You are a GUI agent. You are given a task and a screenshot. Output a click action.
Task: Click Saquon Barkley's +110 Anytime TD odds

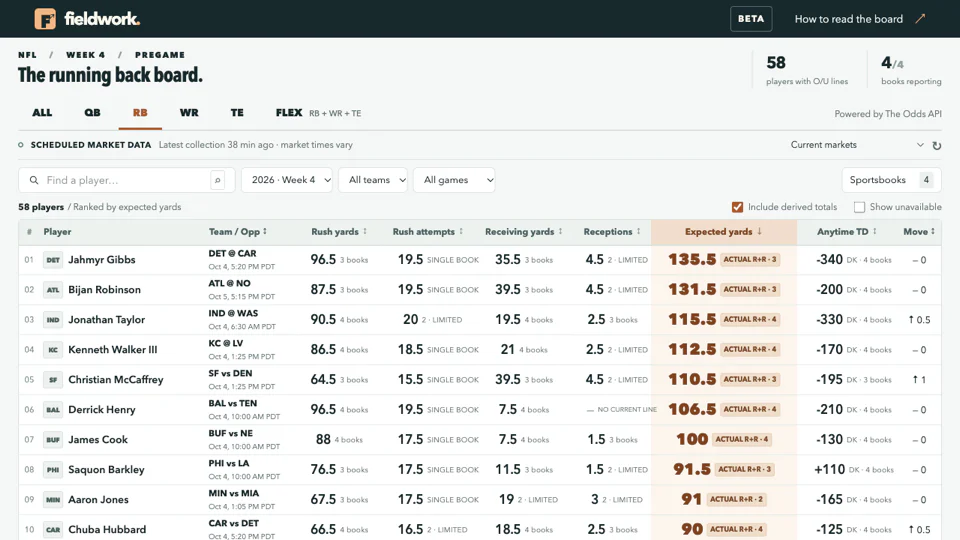pos(830,470)
